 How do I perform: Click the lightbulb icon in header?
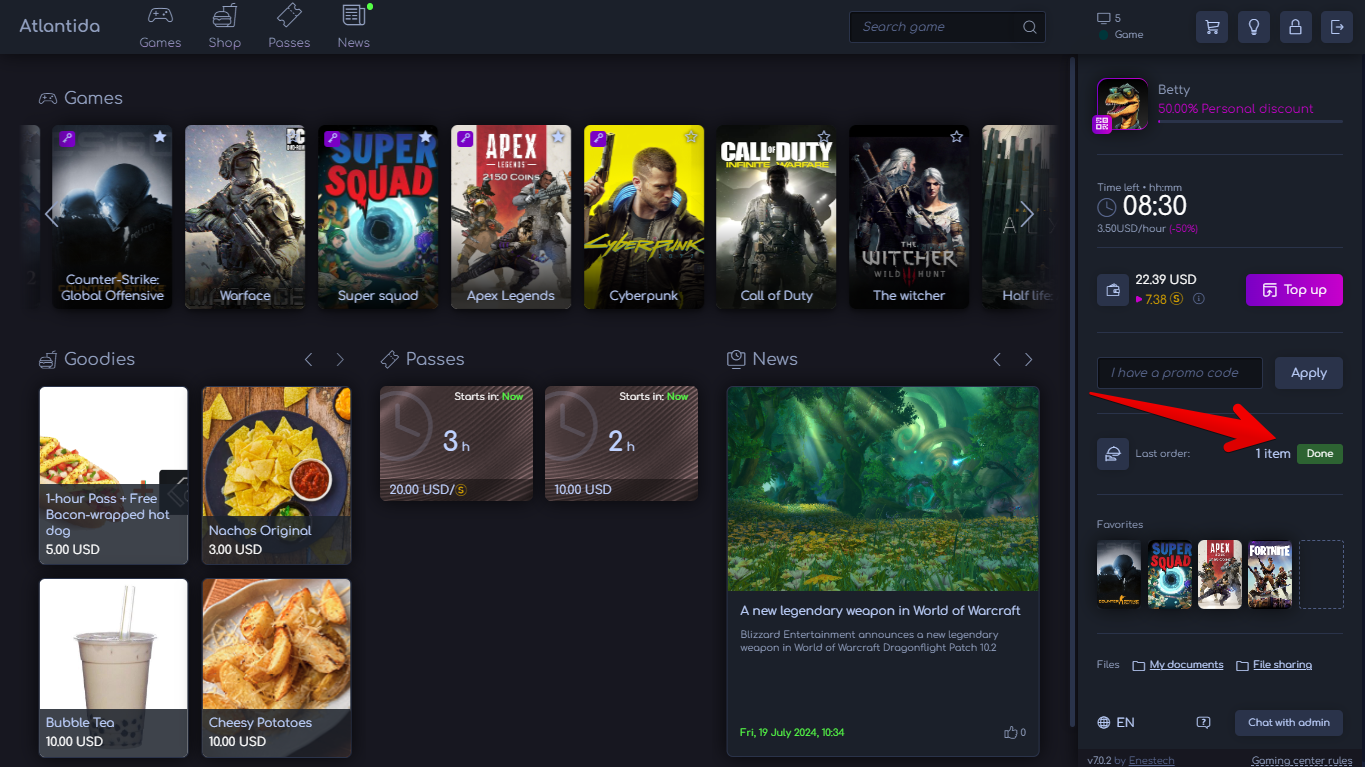pos(1254,27)
